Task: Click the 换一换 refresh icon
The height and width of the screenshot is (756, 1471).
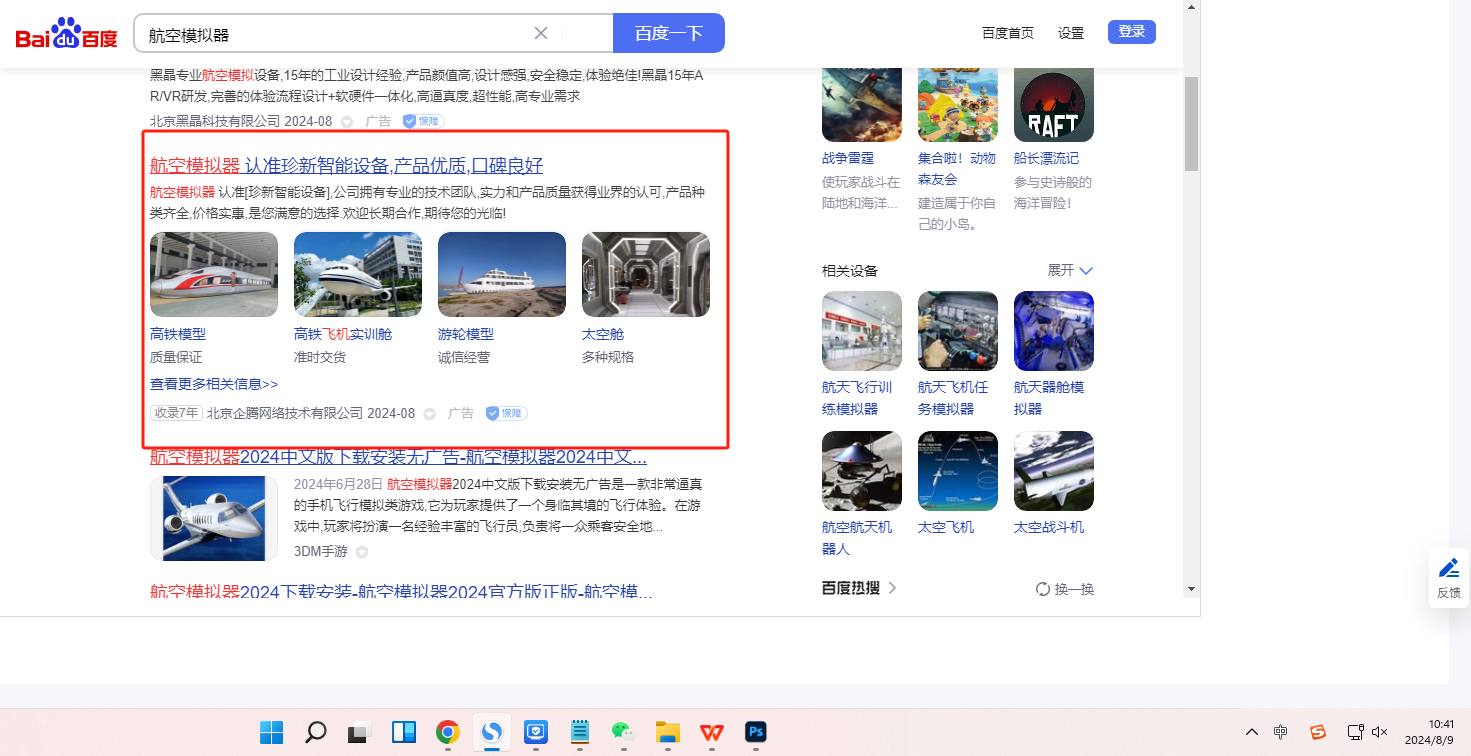Action: (x=1043, y=589)
